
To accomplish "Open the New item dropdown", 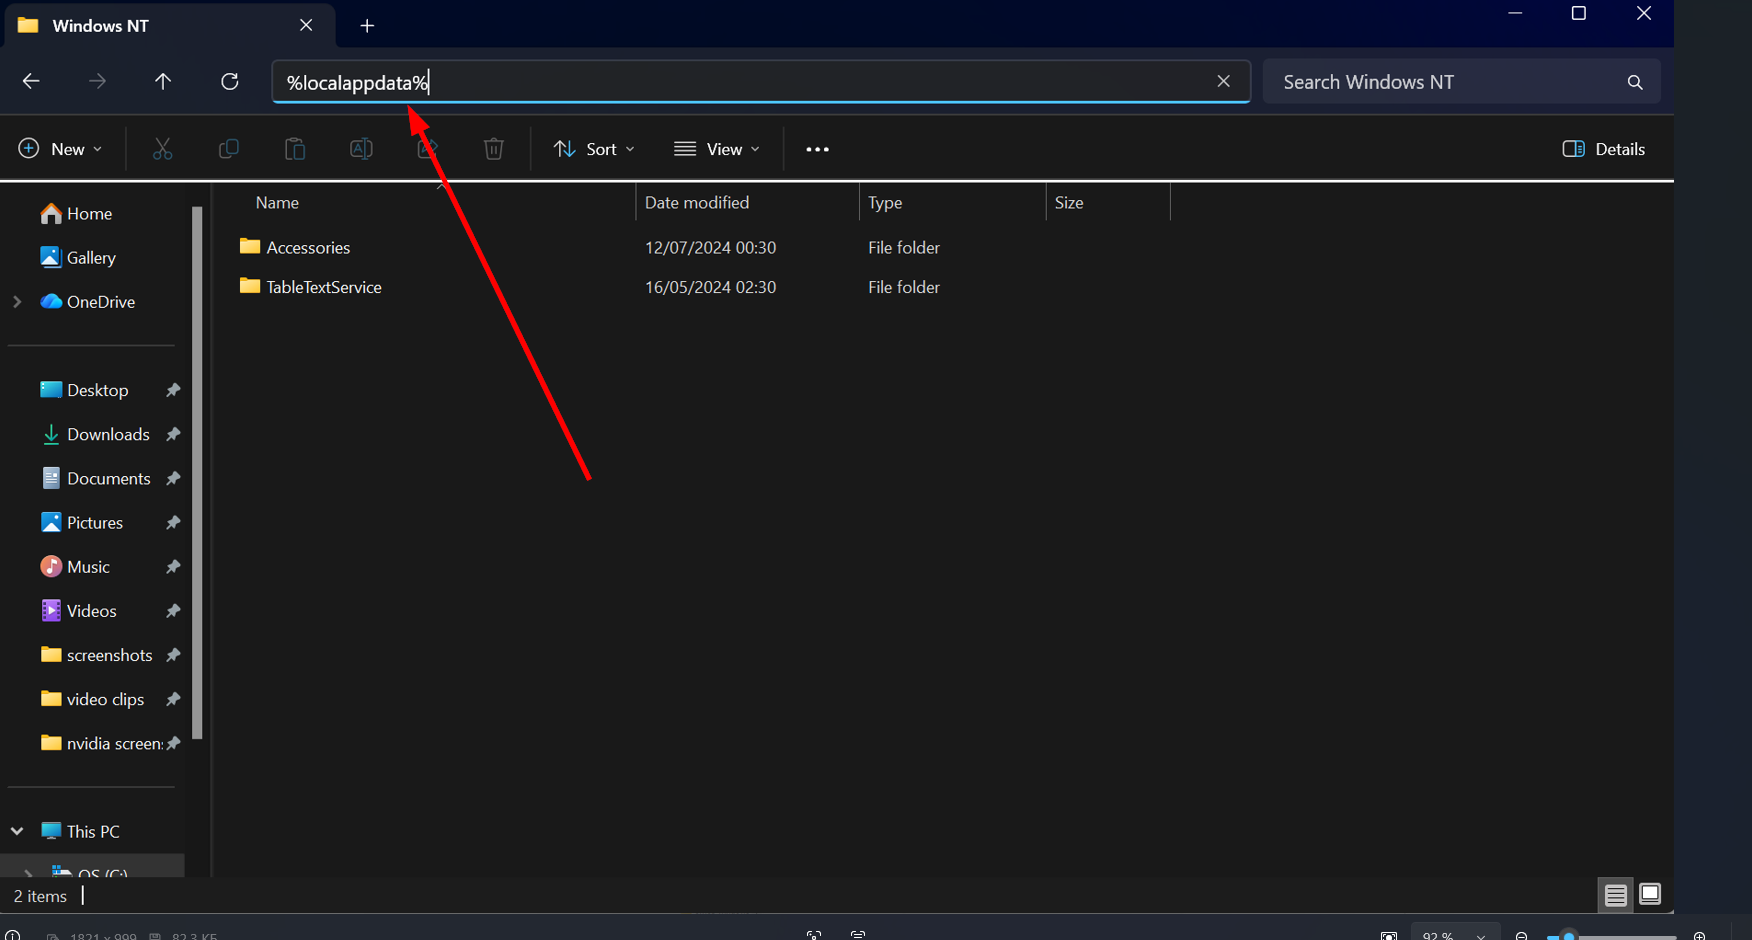I will [60, 149].
